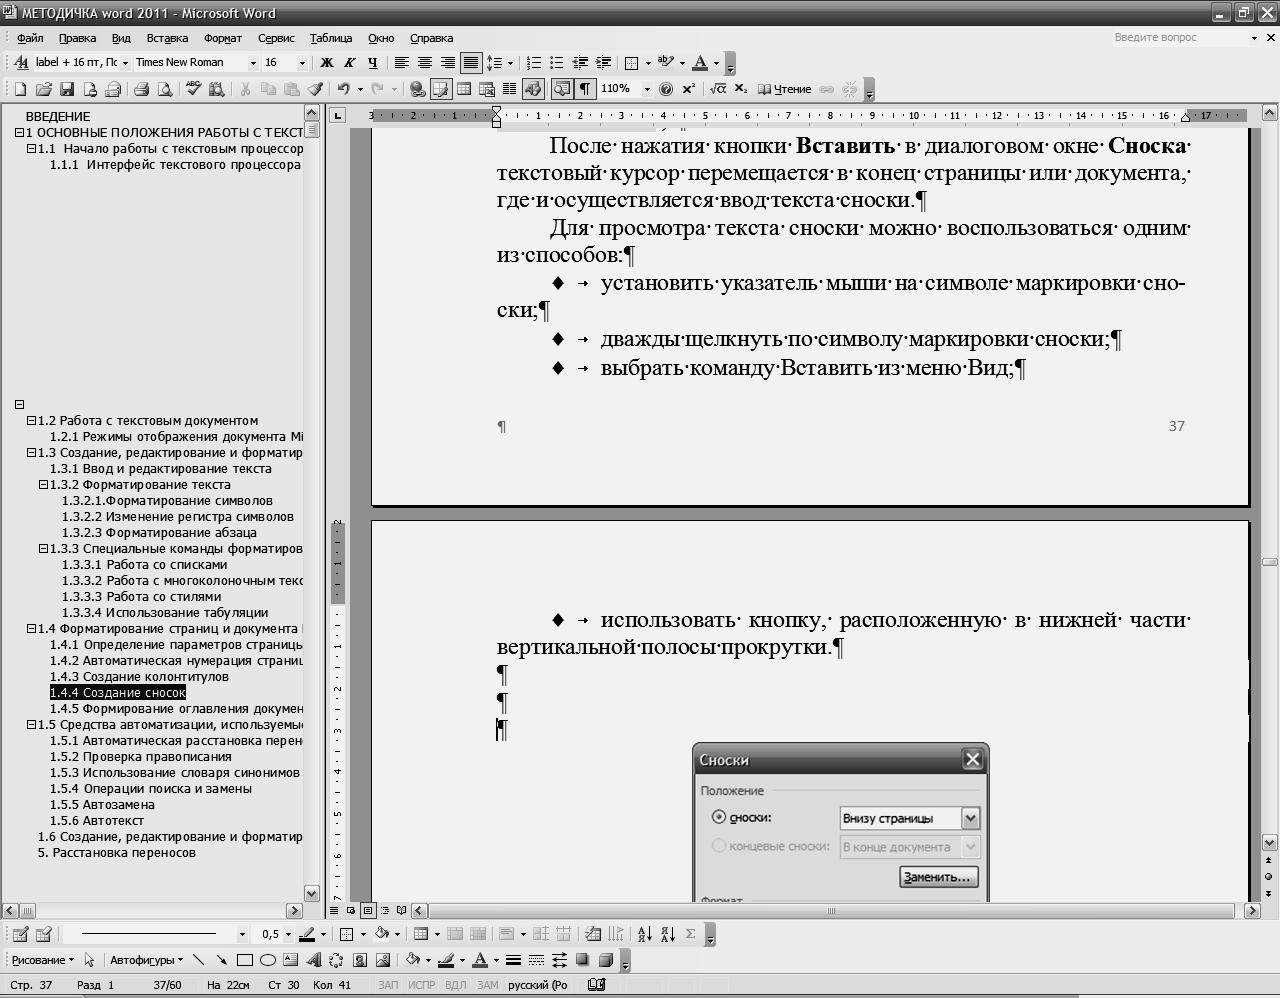Save the document
Image resolution: width=1280 pixels, height=998 pixels.
coord(67,89)
